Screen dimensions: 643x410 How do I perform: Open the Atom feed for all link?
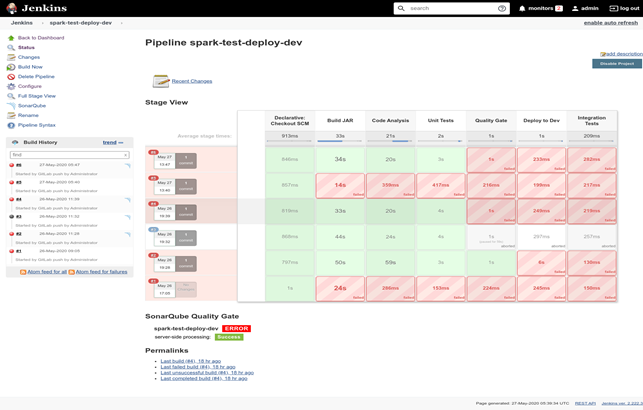(x=47, y=272)
